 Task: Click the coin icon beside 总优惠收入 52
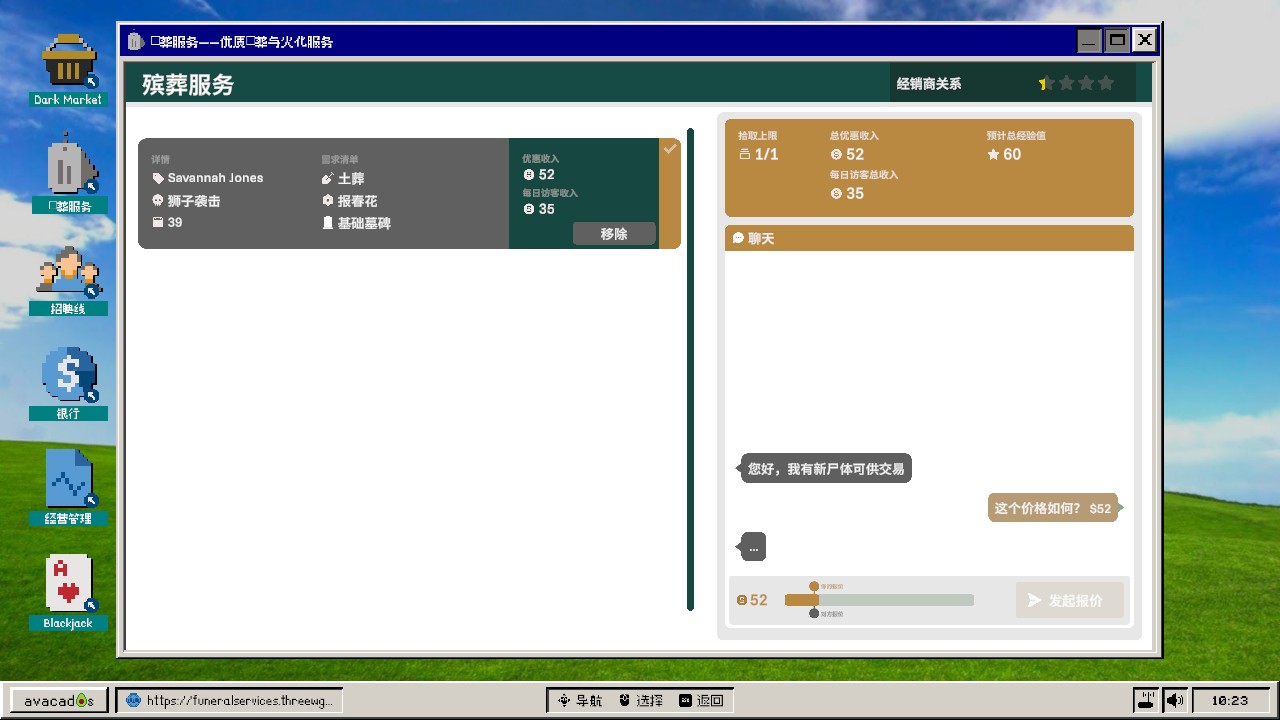[836, 154]
